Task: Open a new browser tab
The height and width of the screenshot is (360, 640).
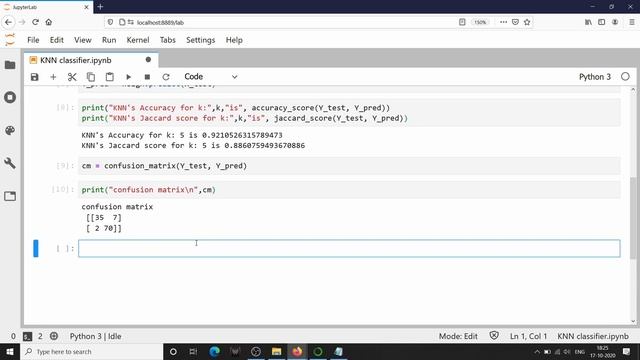Action: pyautogui.click(x=100, y=7)
